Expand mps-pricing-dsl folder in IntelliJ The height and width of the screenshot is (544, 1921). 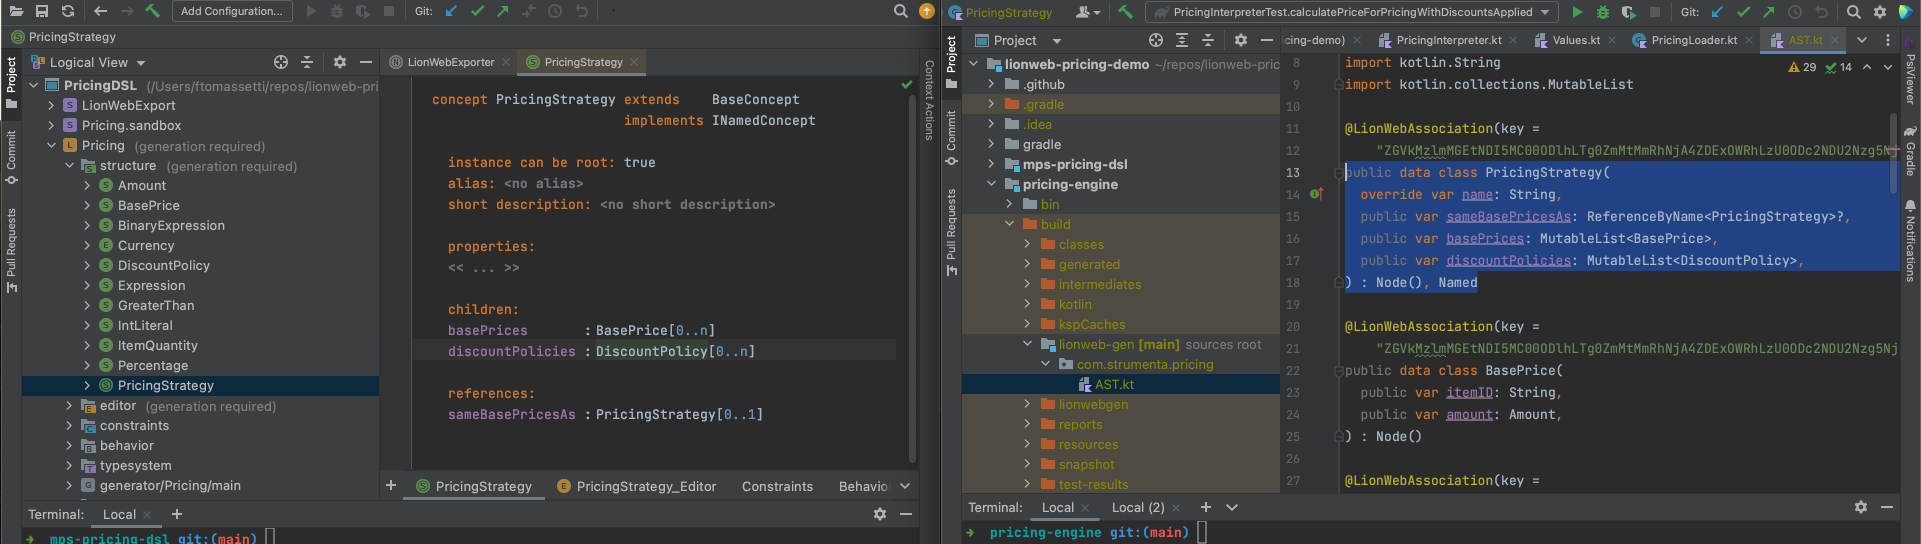pyautogui.click(x=991, y=164)
